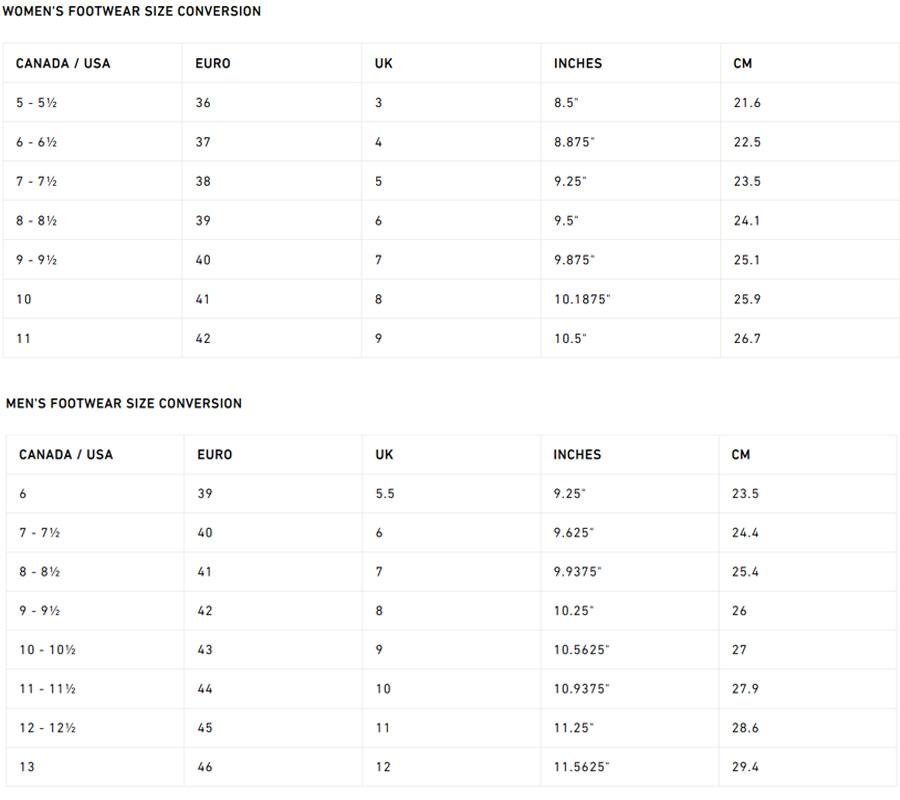This screenshot has height=800, width=900.
Task: Select the INCHES column header in men's table
Action: click(x=577, y=454)
